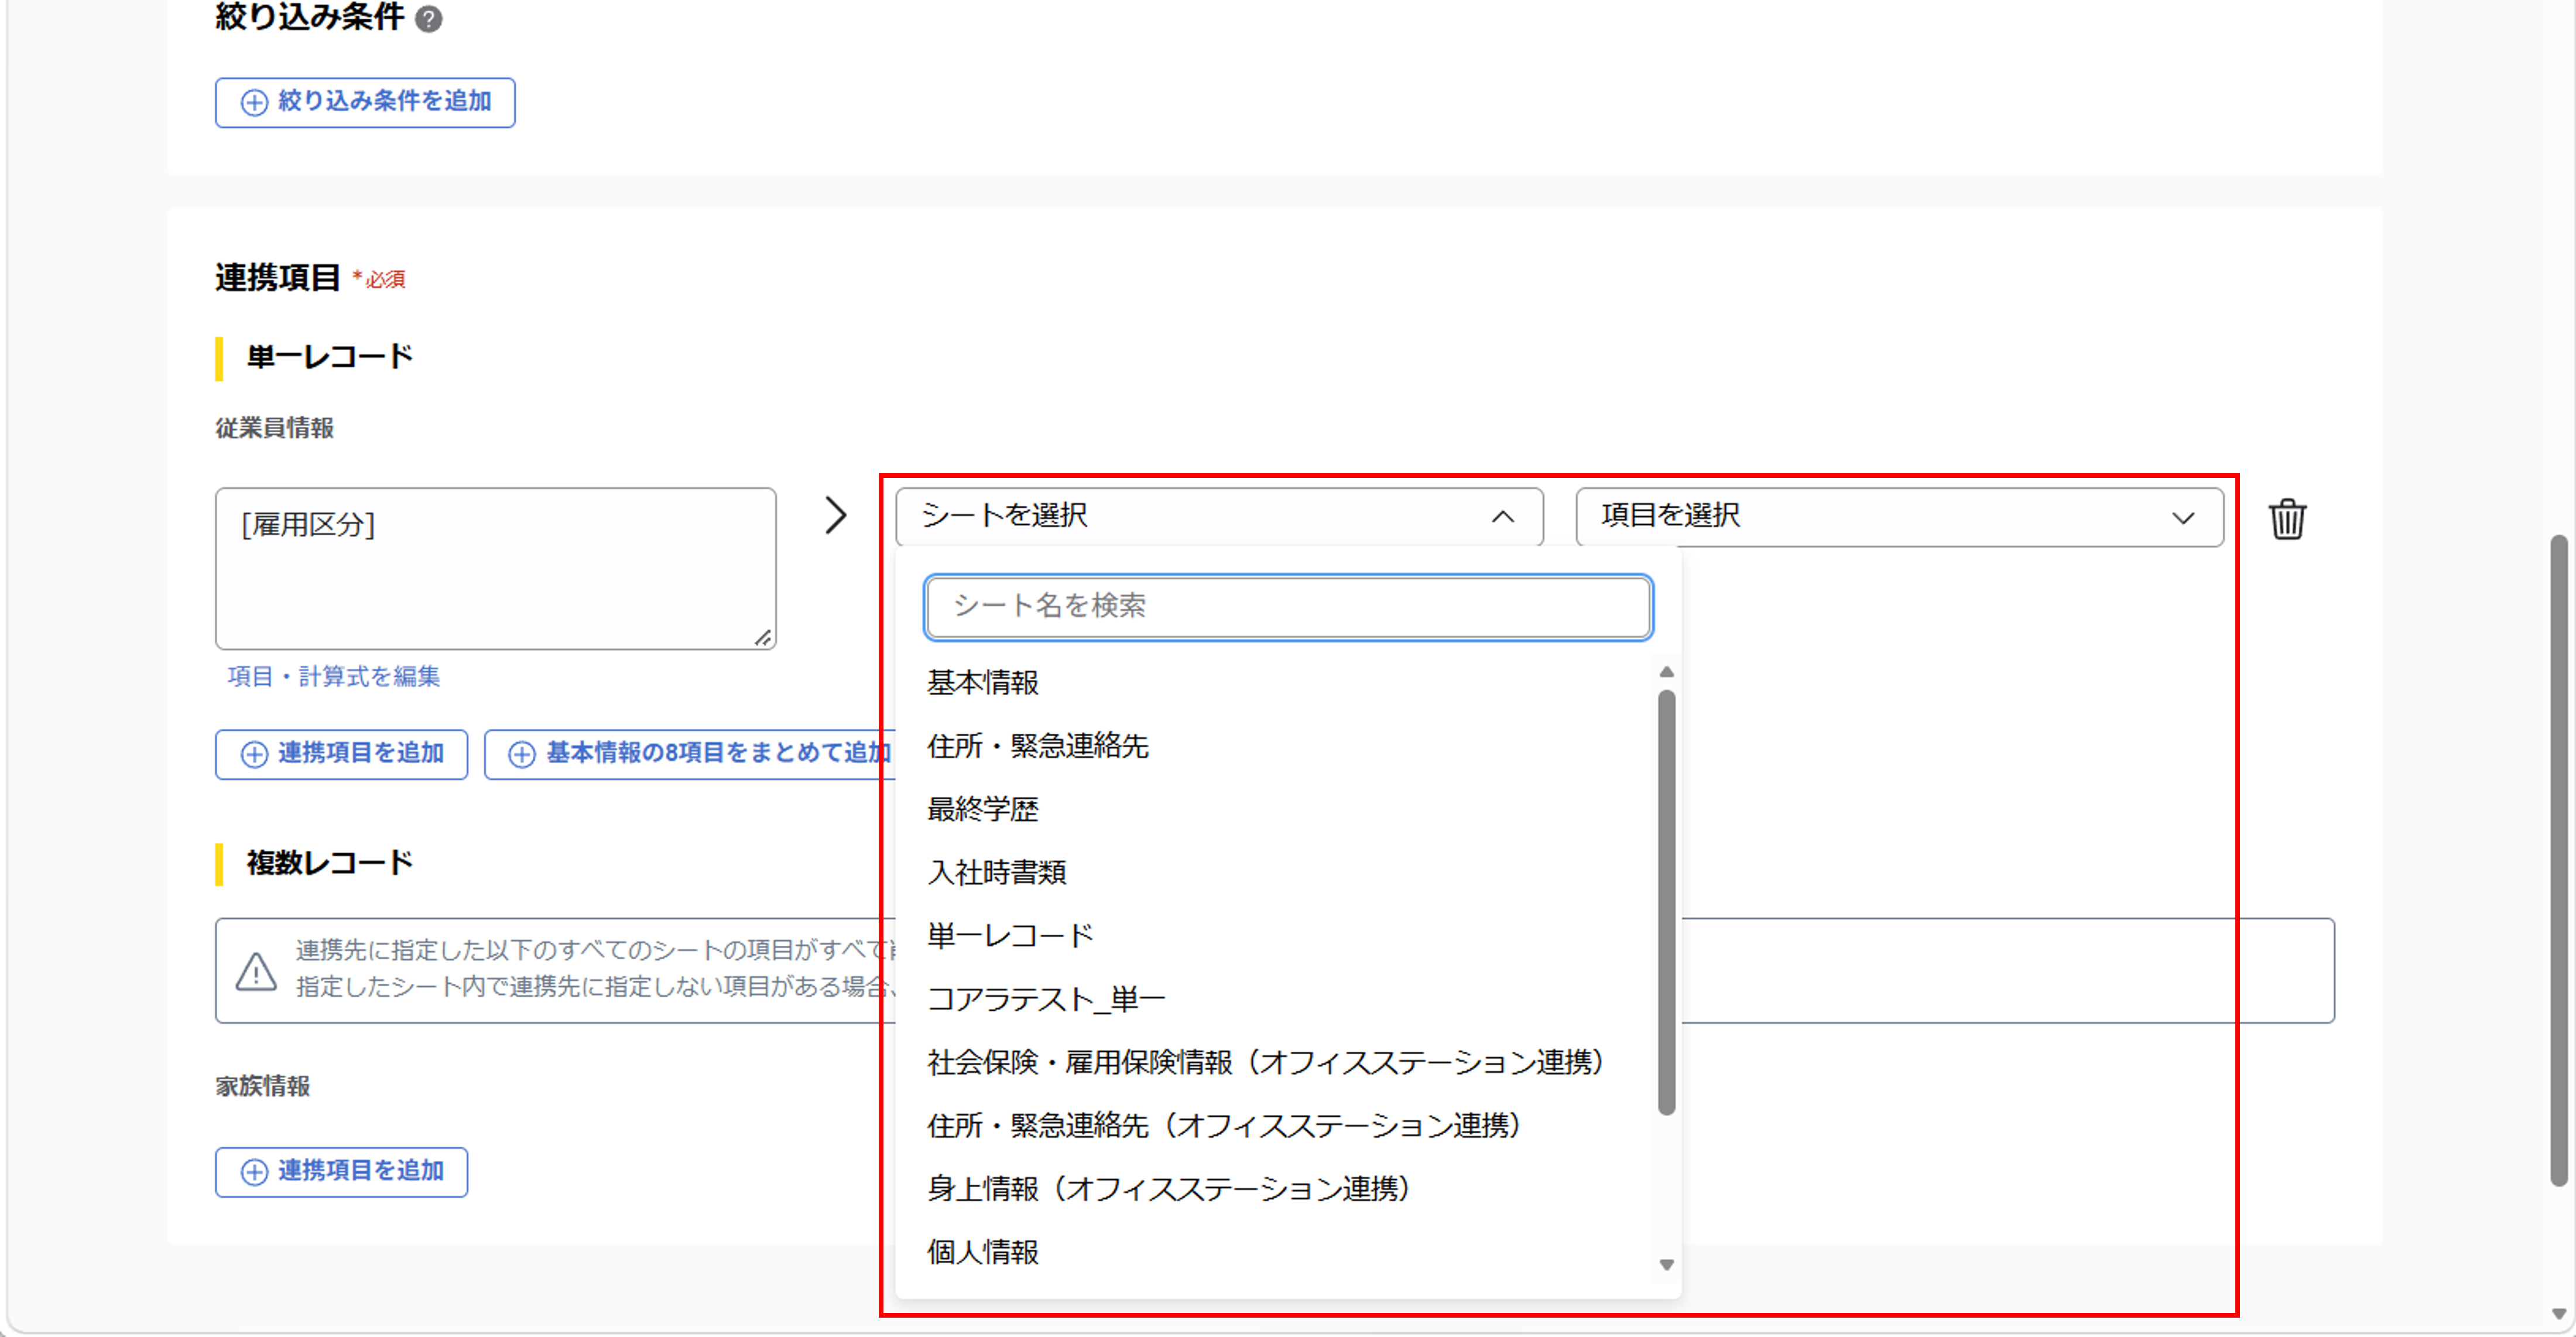Viewport: 2576px width, 1337px height.
Task: Click the 絞り込み条件を追加 button
Action: [365, 102]
